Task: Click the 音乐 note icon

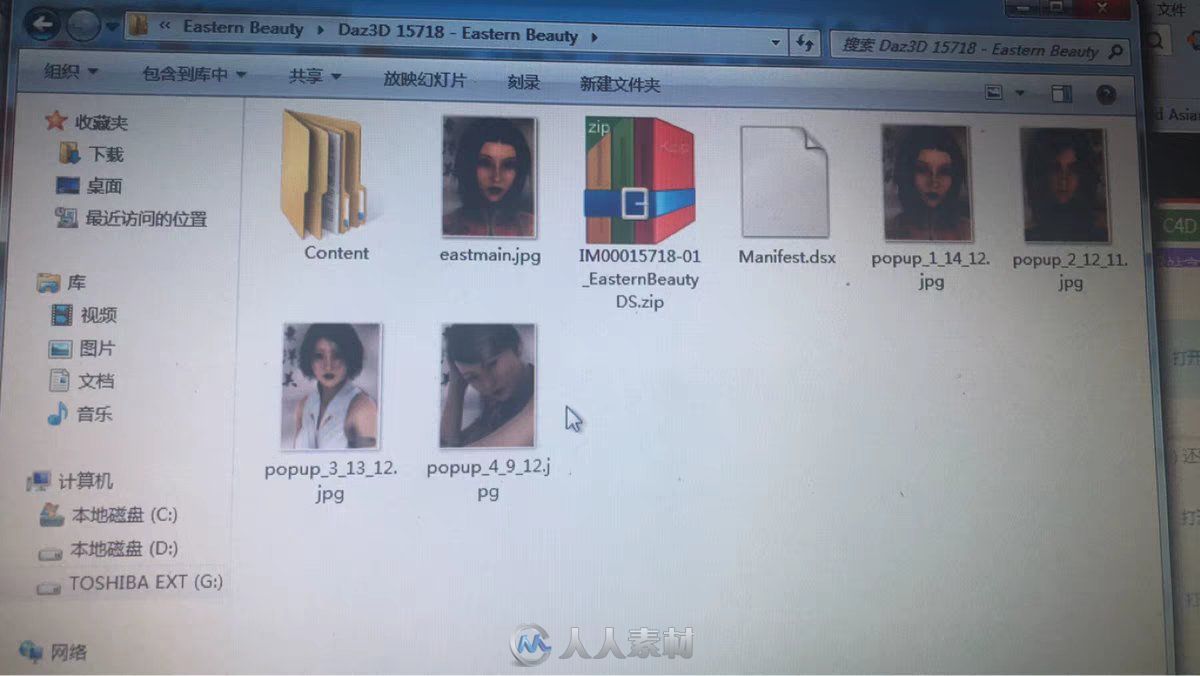Action: (x=58, y=414)
